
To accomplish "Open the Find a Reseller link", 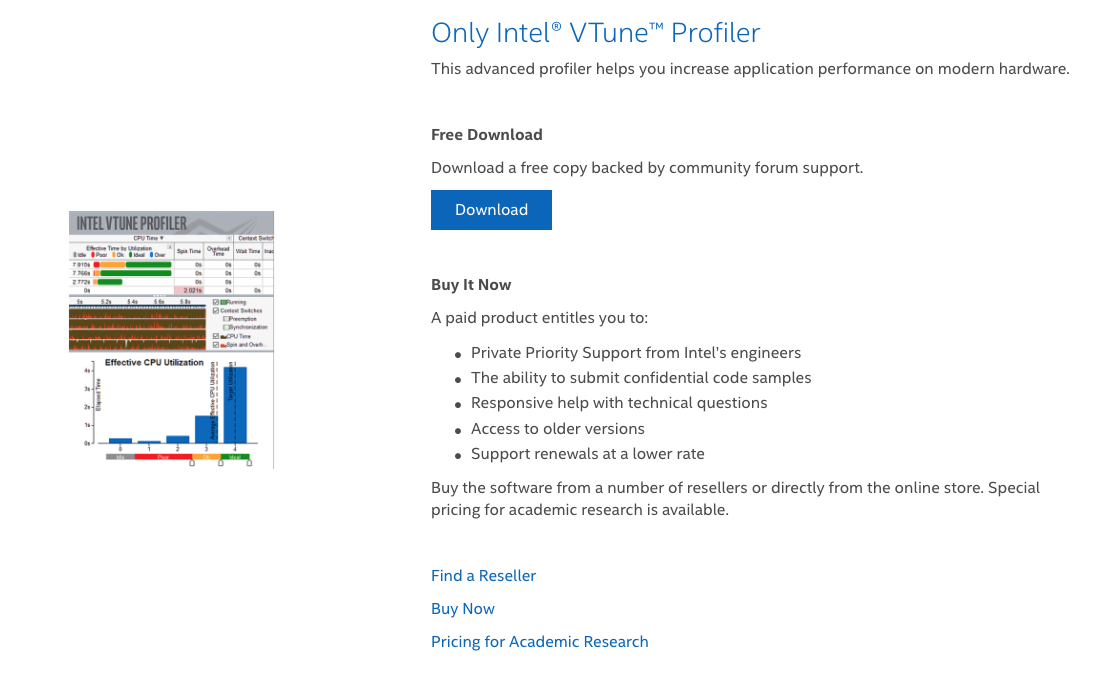I will pyautogui.click(x=483, y=575).
